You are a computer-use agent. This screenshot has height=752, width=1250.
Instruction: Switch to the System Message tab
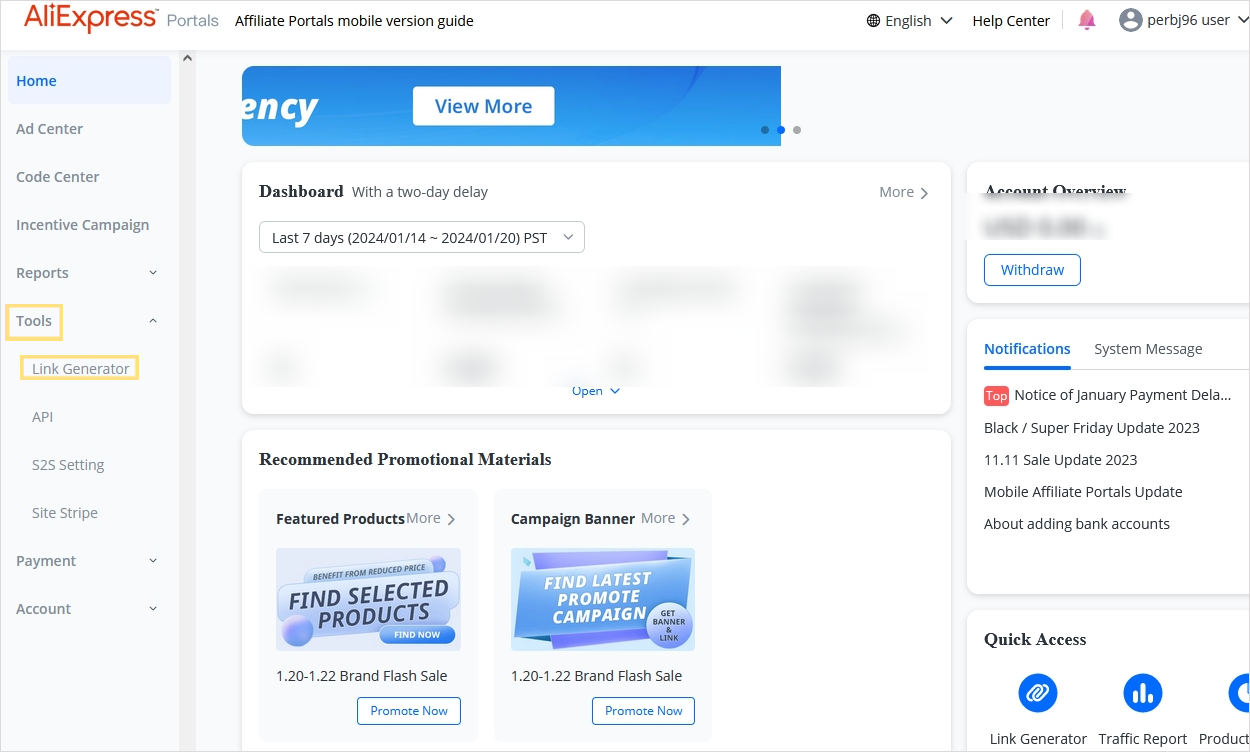point(1148,349)
